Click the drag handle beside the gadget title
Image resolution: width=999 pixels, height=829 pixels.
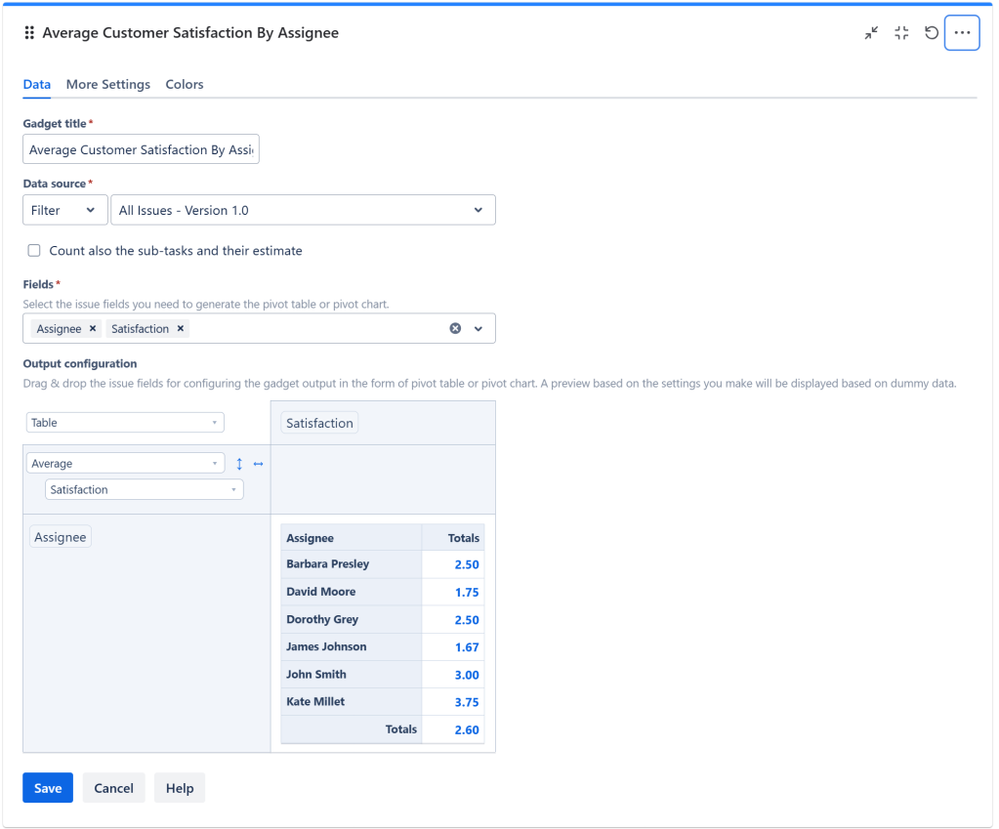(29, 32)
